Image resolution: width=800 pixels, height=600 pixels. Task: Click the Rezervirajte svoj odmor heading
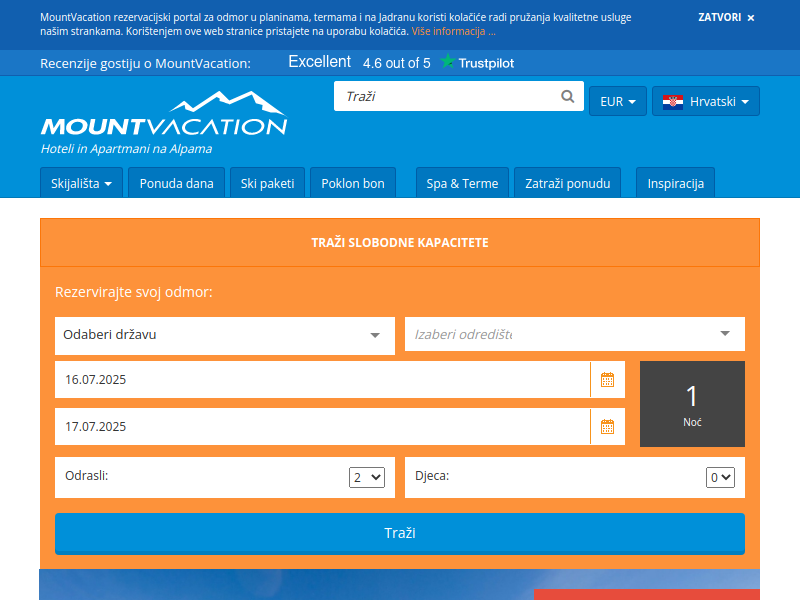pyautogui.click(x=134, y=292)
